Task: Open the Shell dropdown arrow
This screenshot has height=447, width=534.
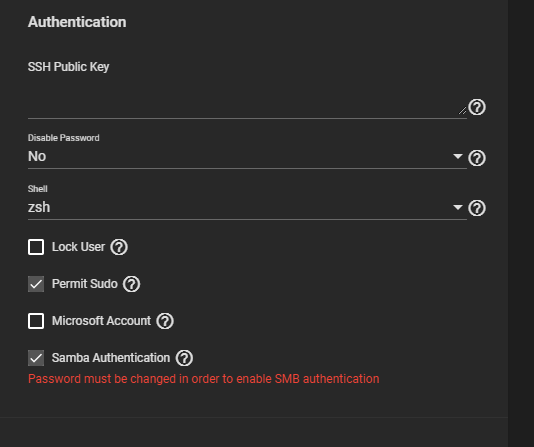Action: click(458, 207)
